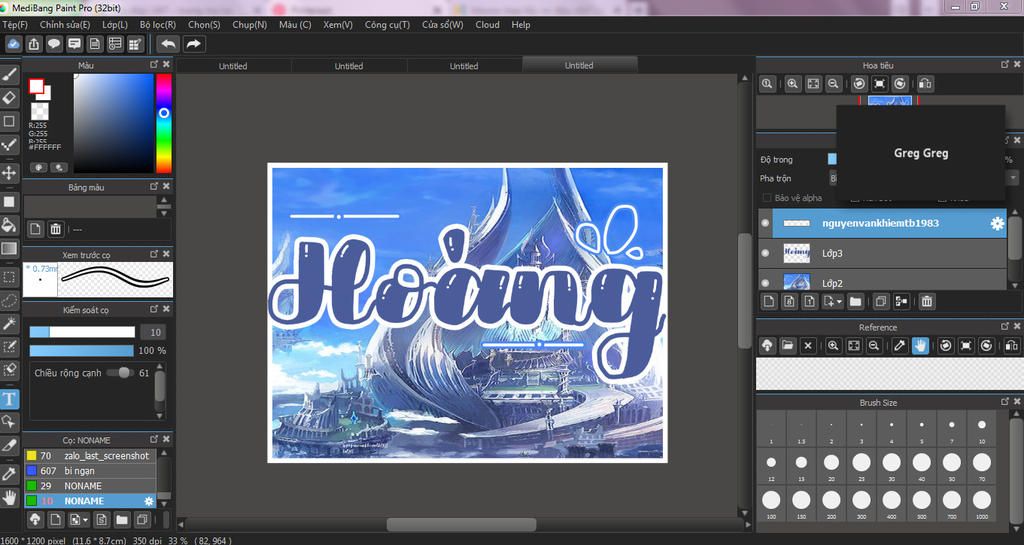The height and width of the screenshot is (545, 1024).
Task: Click the transparent color swatch
Action: coord(40,111)
